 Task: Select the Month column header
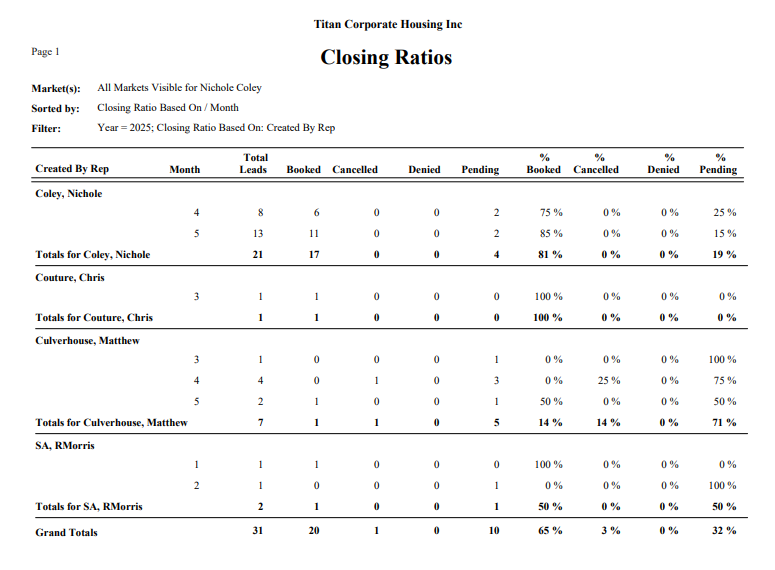tap(185, 170)
